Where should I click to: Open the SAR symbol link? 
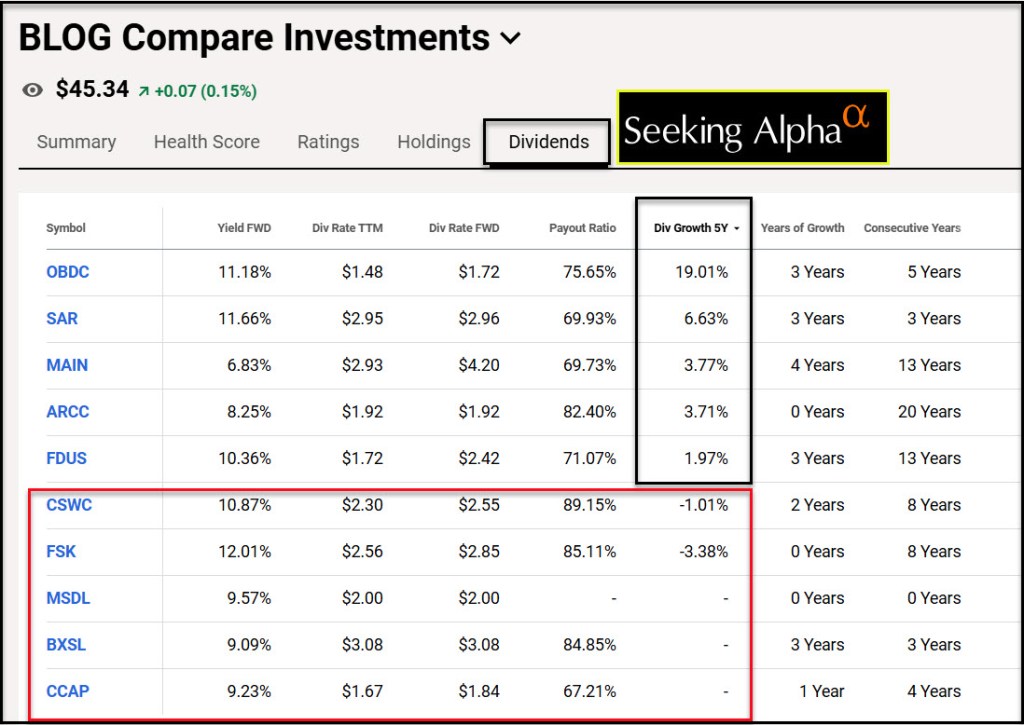[x=62, y=319]
